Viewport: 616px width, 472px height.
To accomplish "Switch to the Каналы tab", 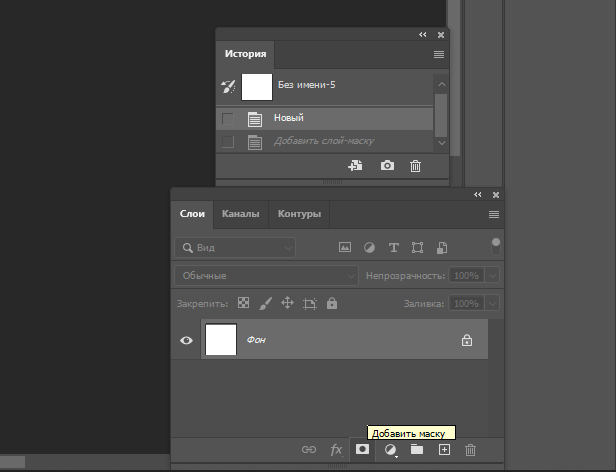I will (240, 214).
